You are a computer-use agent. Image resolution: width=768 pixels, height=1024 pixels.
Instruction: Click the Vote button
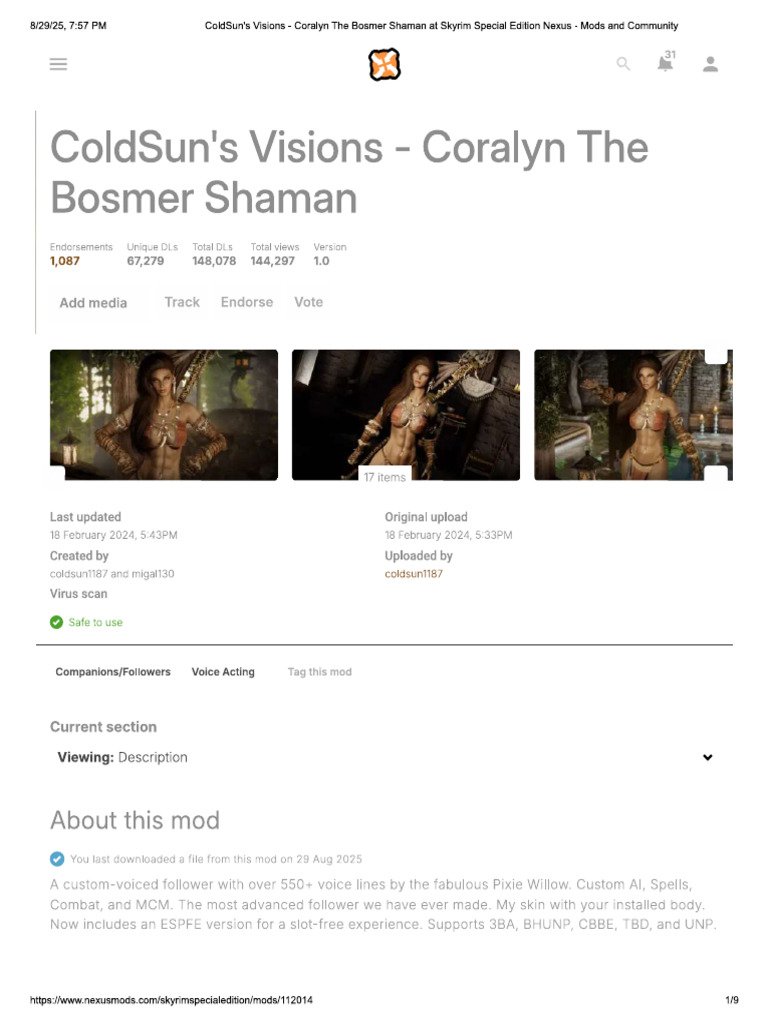(308, 302)
